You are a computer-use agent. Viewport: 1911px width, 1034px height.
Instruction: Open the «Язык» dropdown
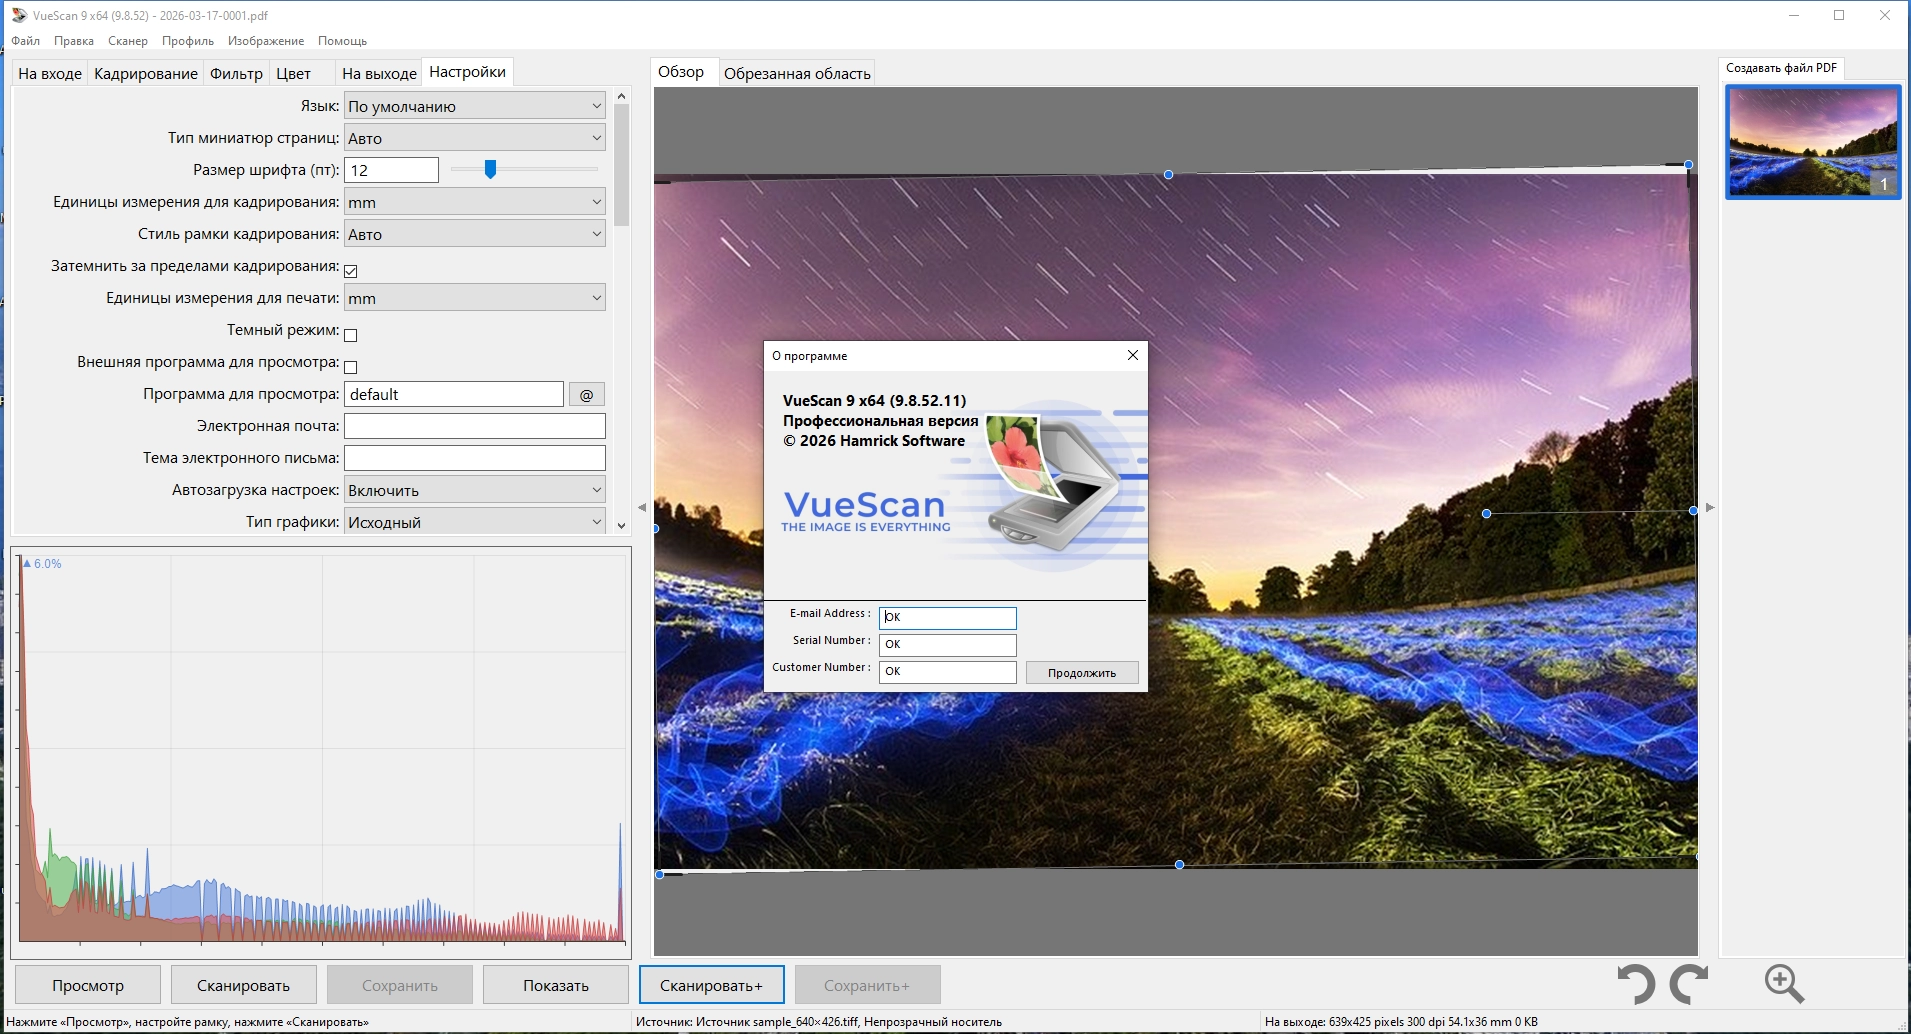click(474, 106)
